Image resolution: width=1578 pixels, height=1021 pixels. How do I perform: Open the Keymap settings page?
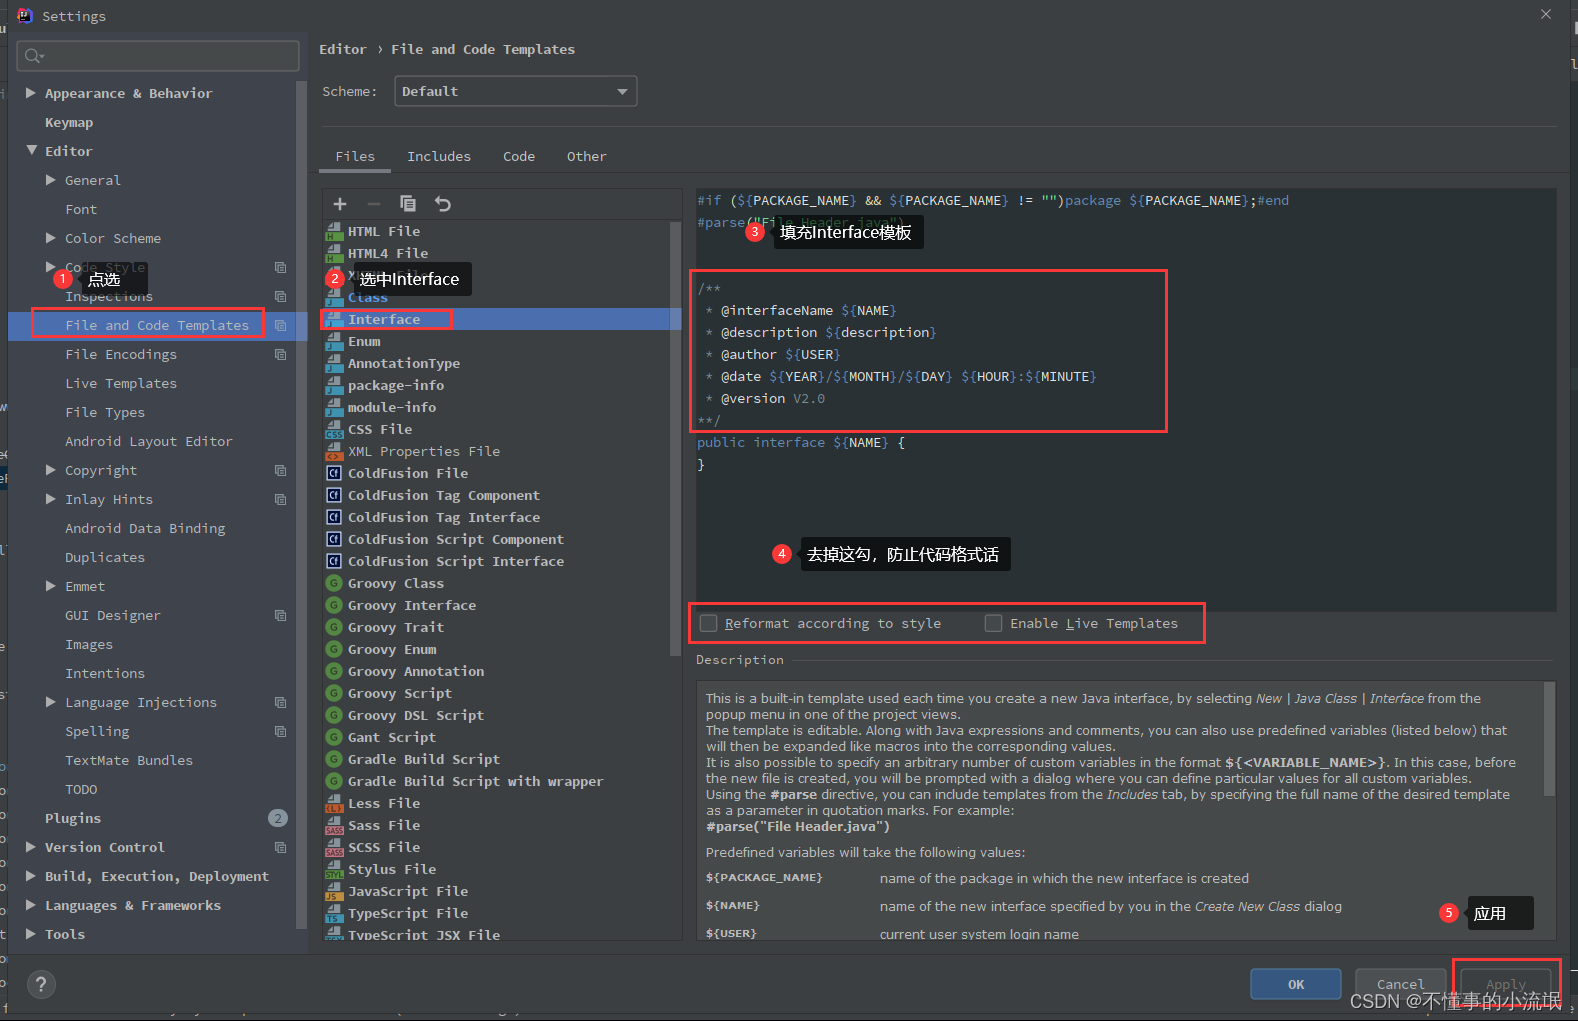pos(69,123)
